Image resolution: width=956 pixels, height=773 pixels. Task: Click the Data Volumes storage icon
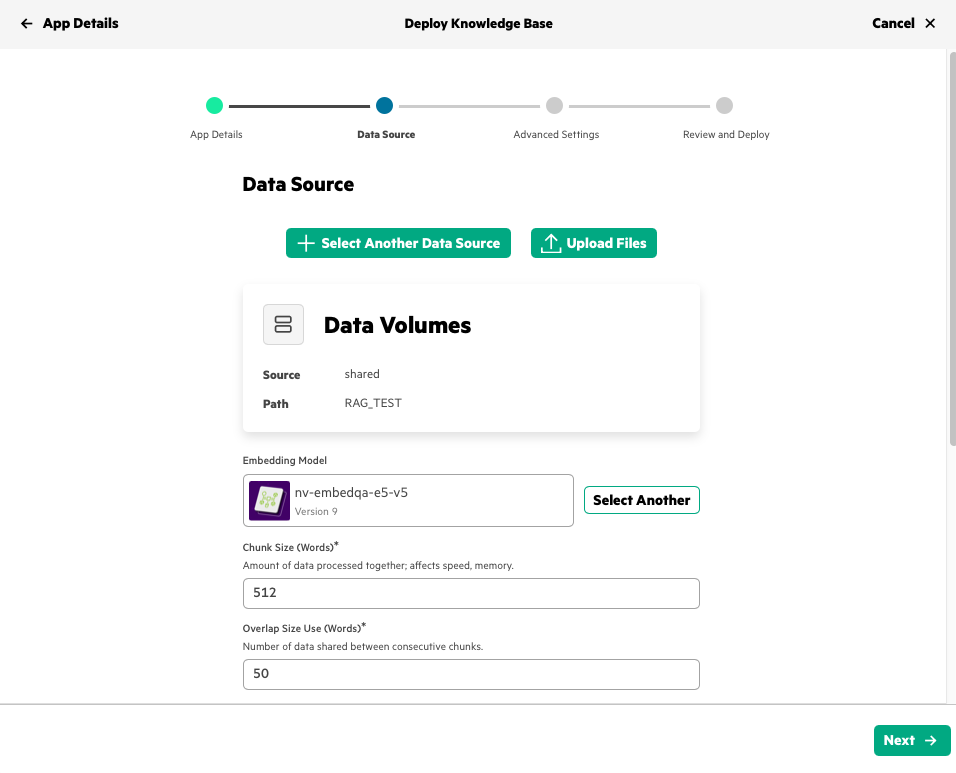[284, 324]
